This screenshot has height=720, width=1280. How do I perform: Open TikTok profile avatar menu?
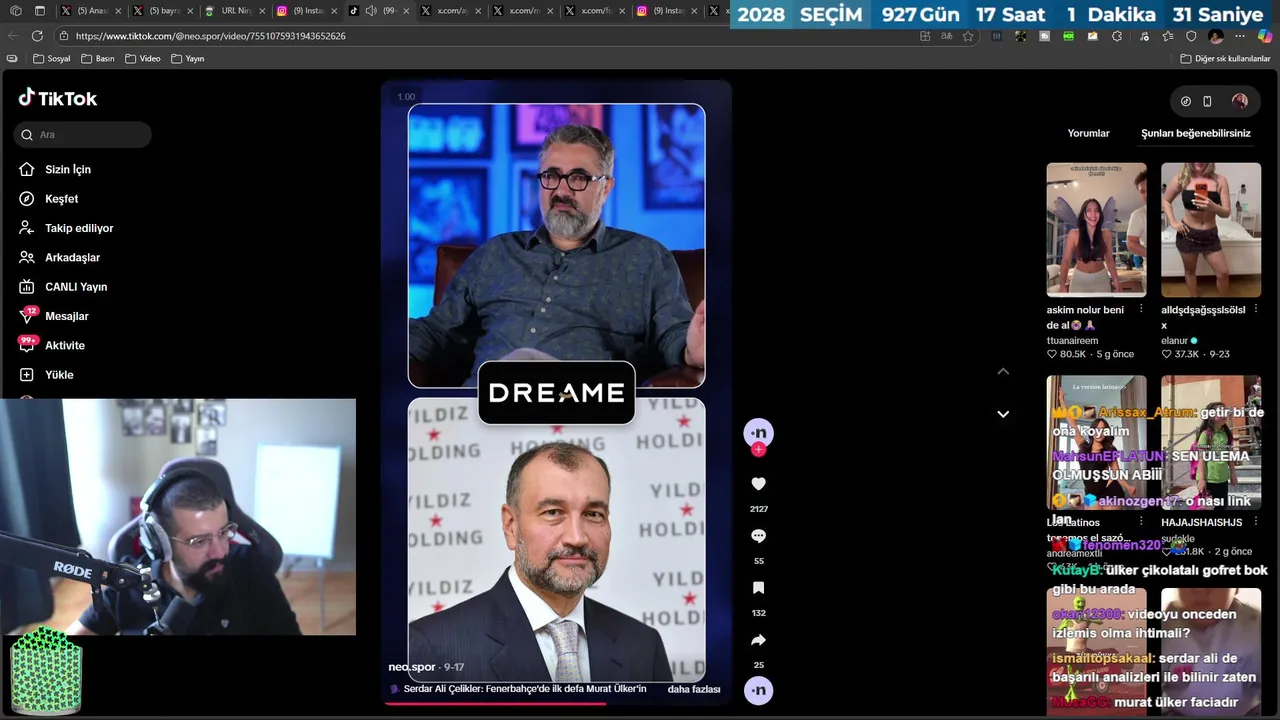[x=1240, y=101]
